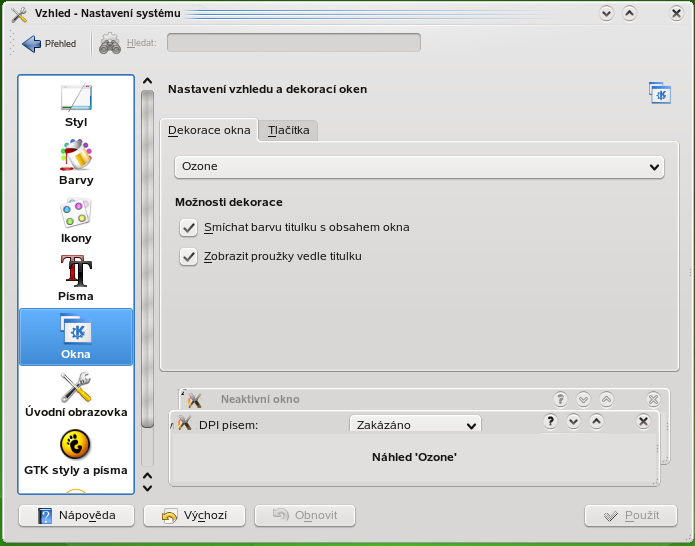
Task: Click help button in Neaktivní okno preview
Action: (560, 399)
